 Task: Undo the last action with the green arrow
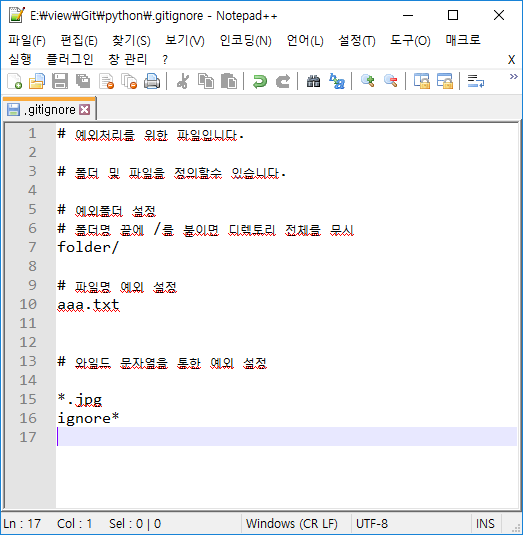pos(260,82)
